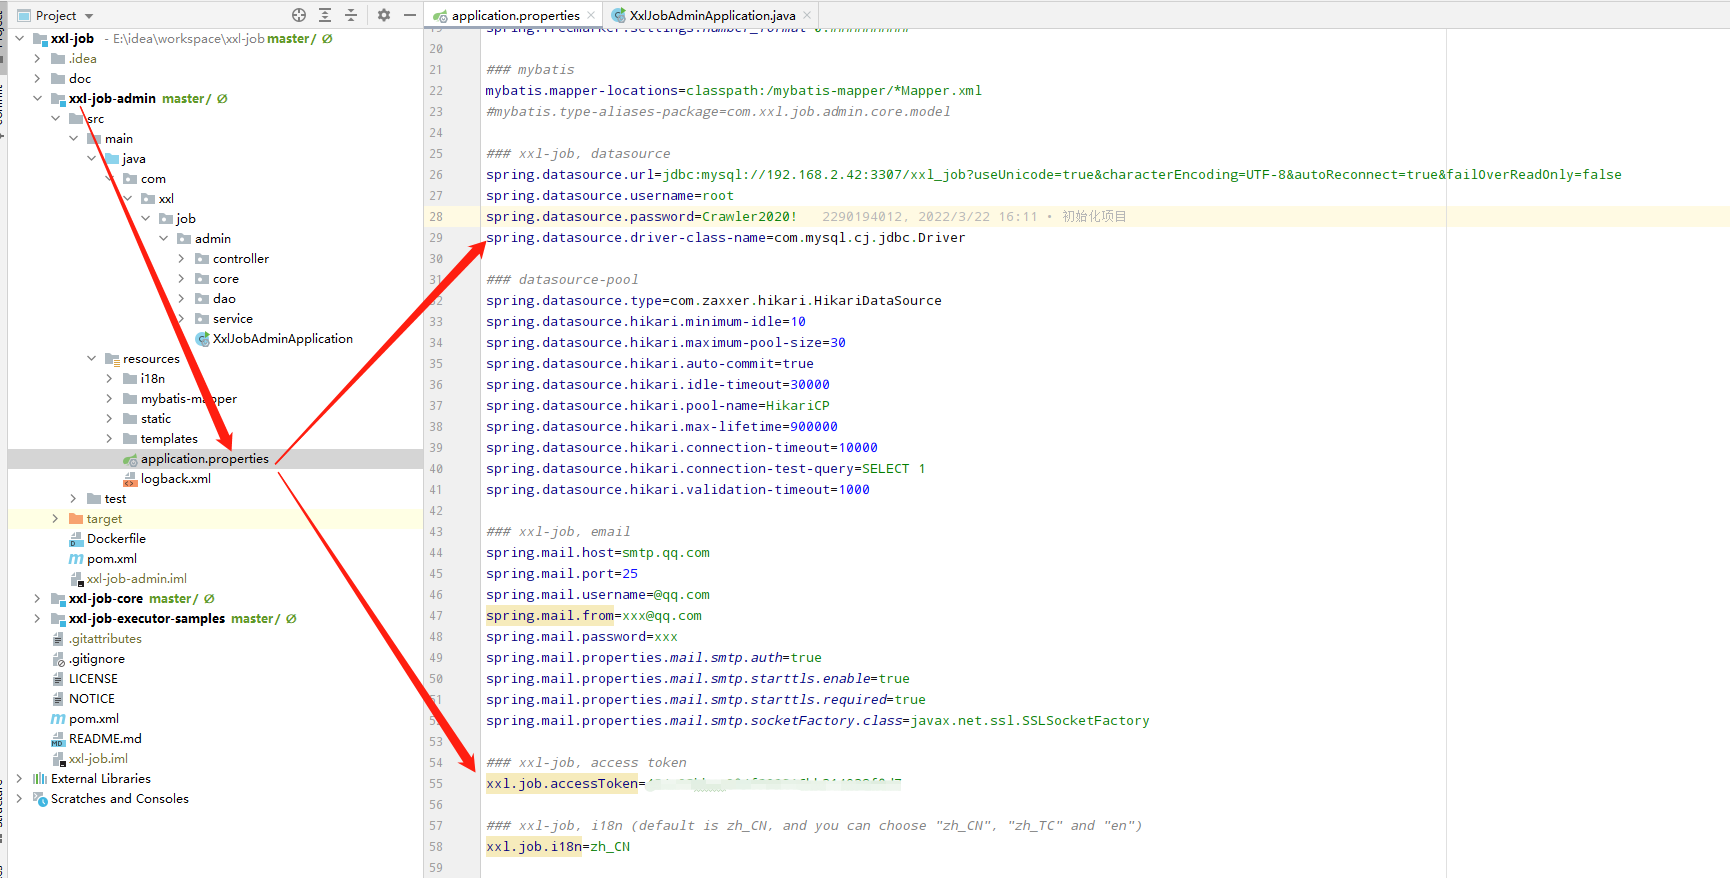Close the application.properties tab
The height and width of the screenshot is (878, 1730).
click(592, 15)
